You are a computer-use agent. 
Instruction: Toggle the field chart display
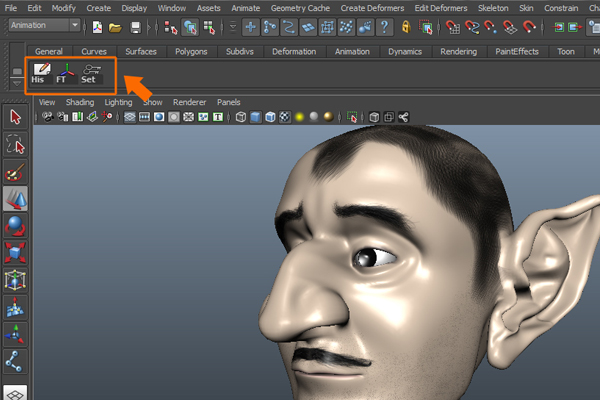point(188,117)
